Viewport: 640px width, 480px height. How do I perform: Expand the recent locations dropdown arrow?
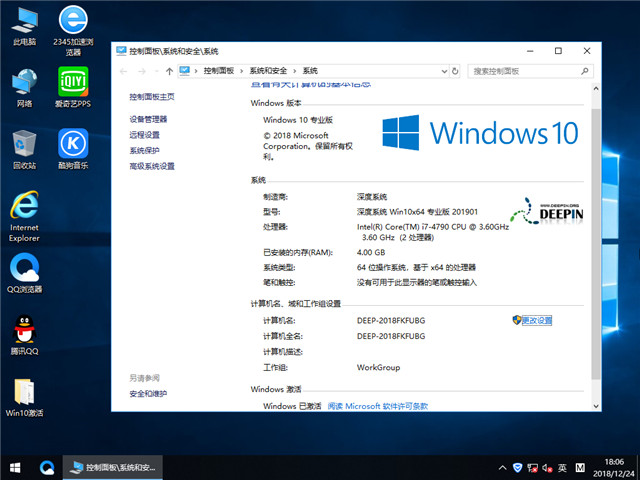point(157,71)
